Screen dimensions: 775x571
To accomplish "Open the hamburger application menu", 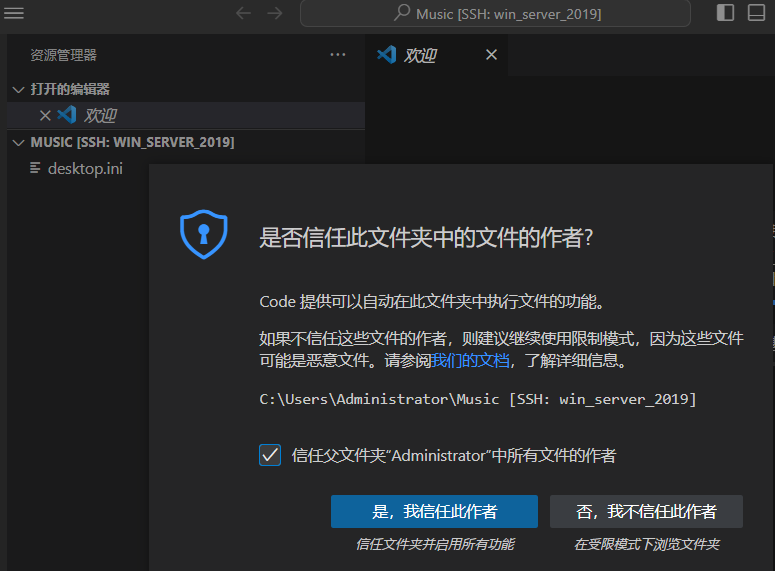I will click(x=14, y=13).
